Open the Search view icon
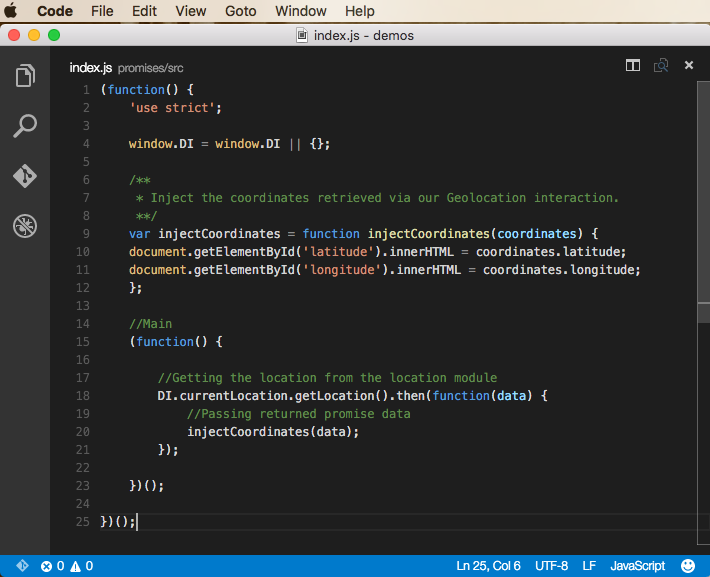Screen dimensions: 710x577 click(x=25, y=126)
